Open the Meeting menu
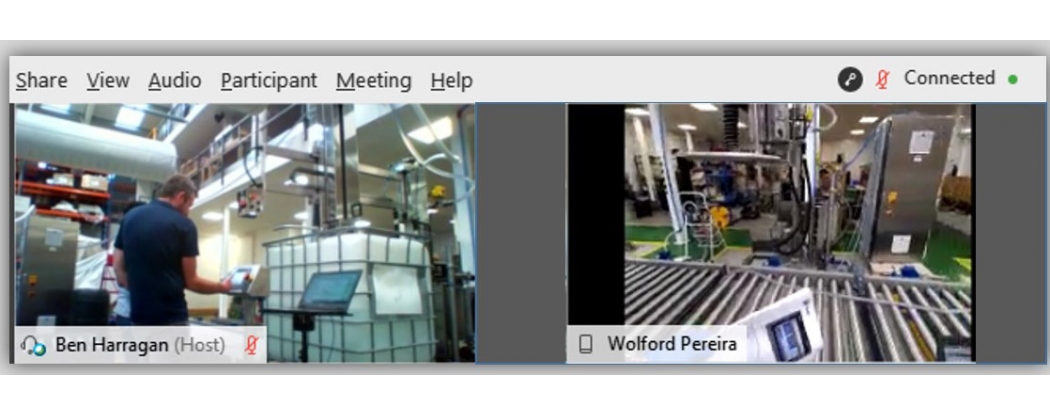Image resolution: width=1050 pixels, height=415 pixels. pos(373,81)
